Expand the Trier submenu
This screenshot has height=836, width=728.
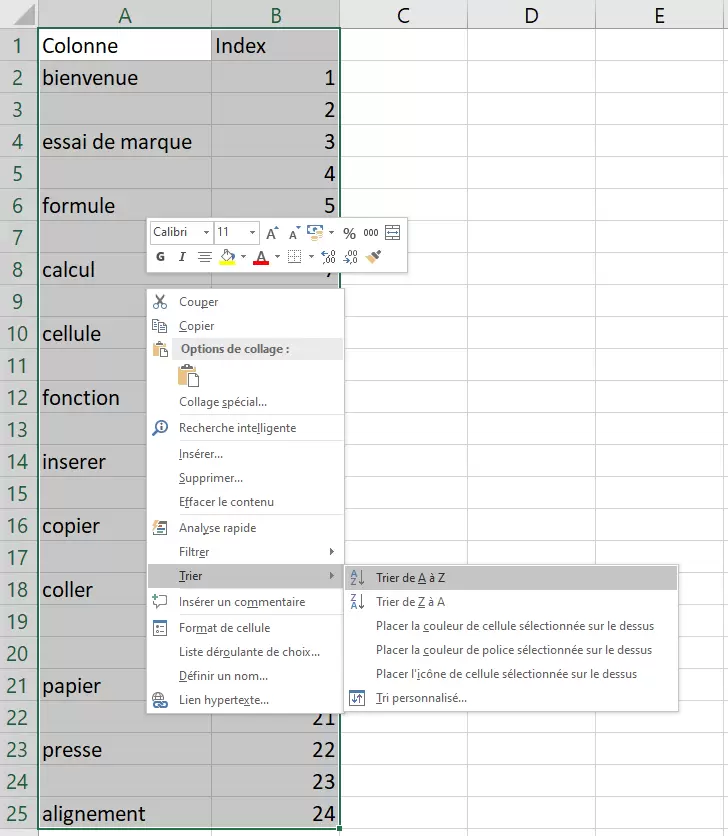[245, 576]
